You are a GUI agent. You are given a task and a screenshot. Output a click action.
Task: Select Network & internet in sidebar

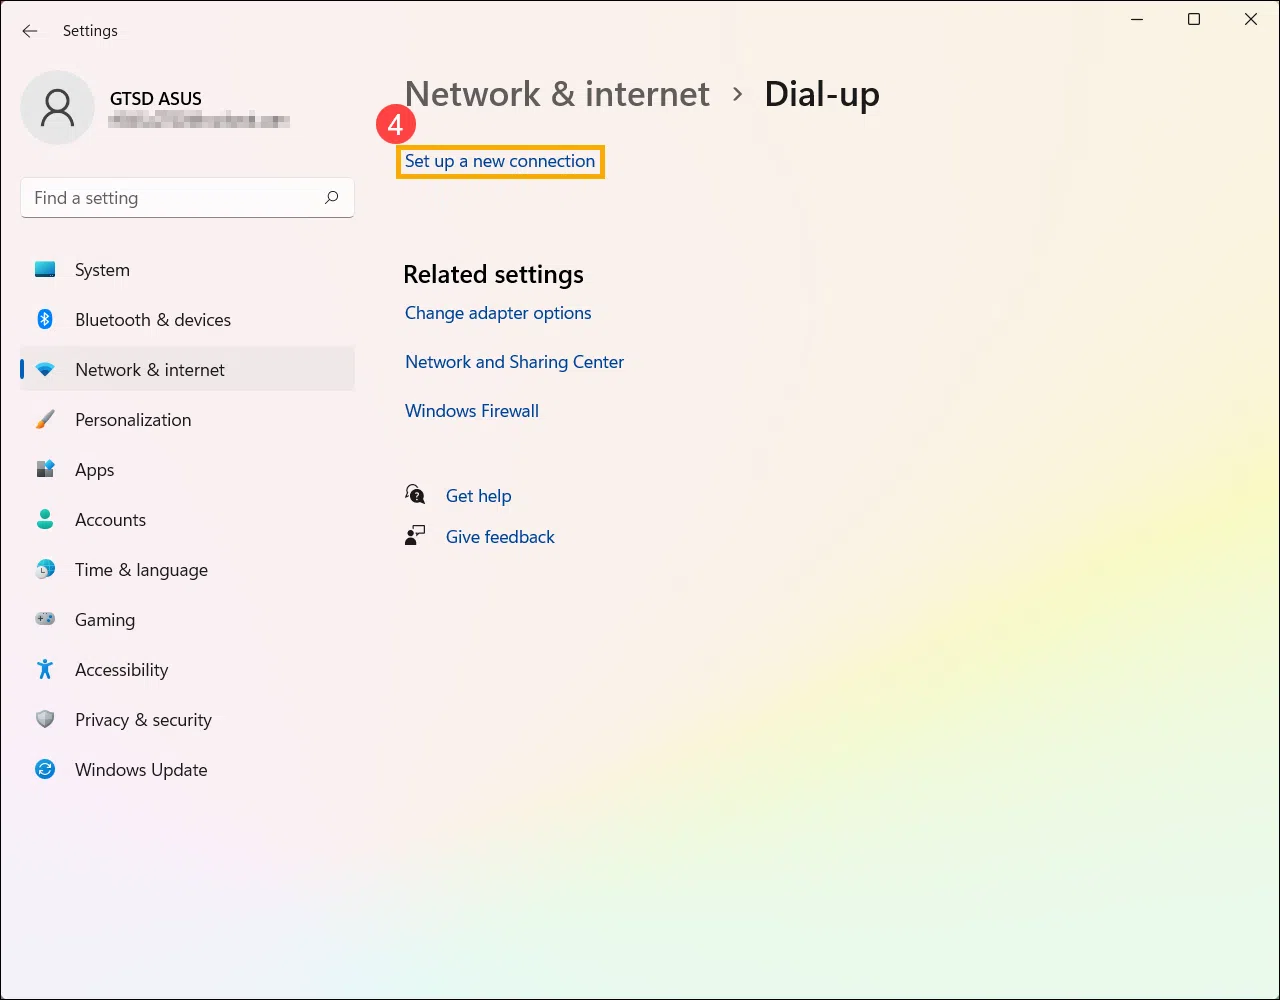pyautogui.click(x=150, y=370)
